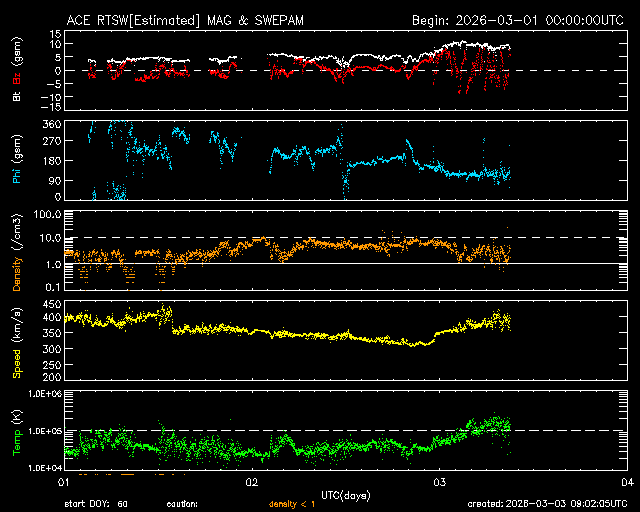The width and height of the screenshot is (640, 512).
Task: Select day 04 tick on time axis
Action: (626, 483)
